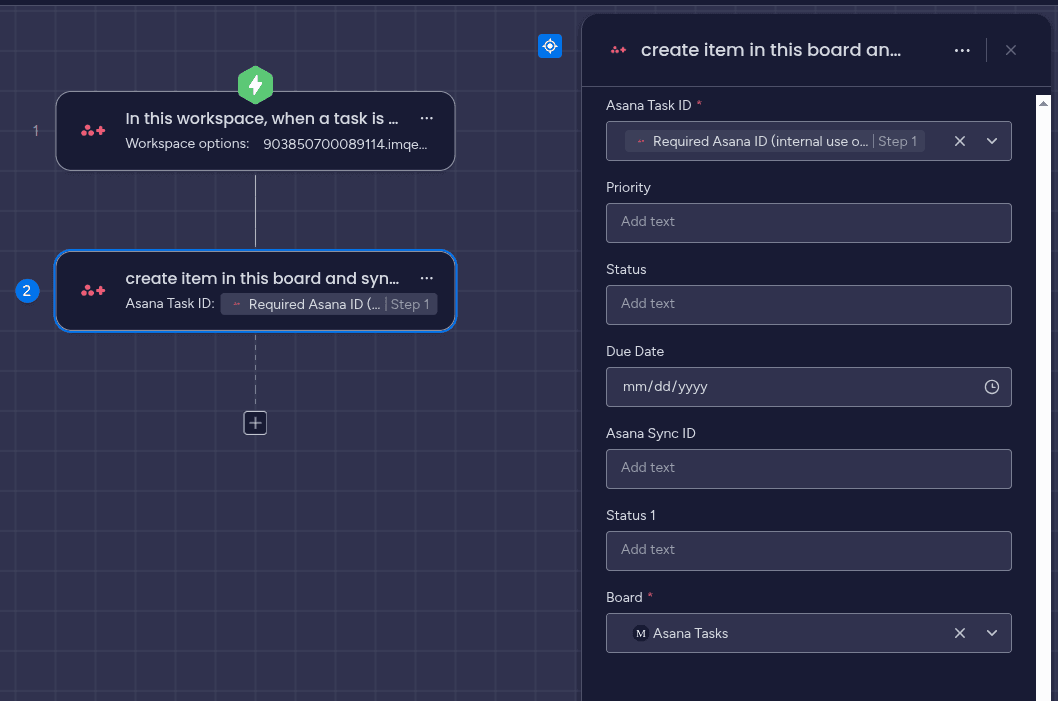The height and width of the screenshot is (701, 1058).
Task: Open the Board selection dropdown
Action: pos(992,633)
